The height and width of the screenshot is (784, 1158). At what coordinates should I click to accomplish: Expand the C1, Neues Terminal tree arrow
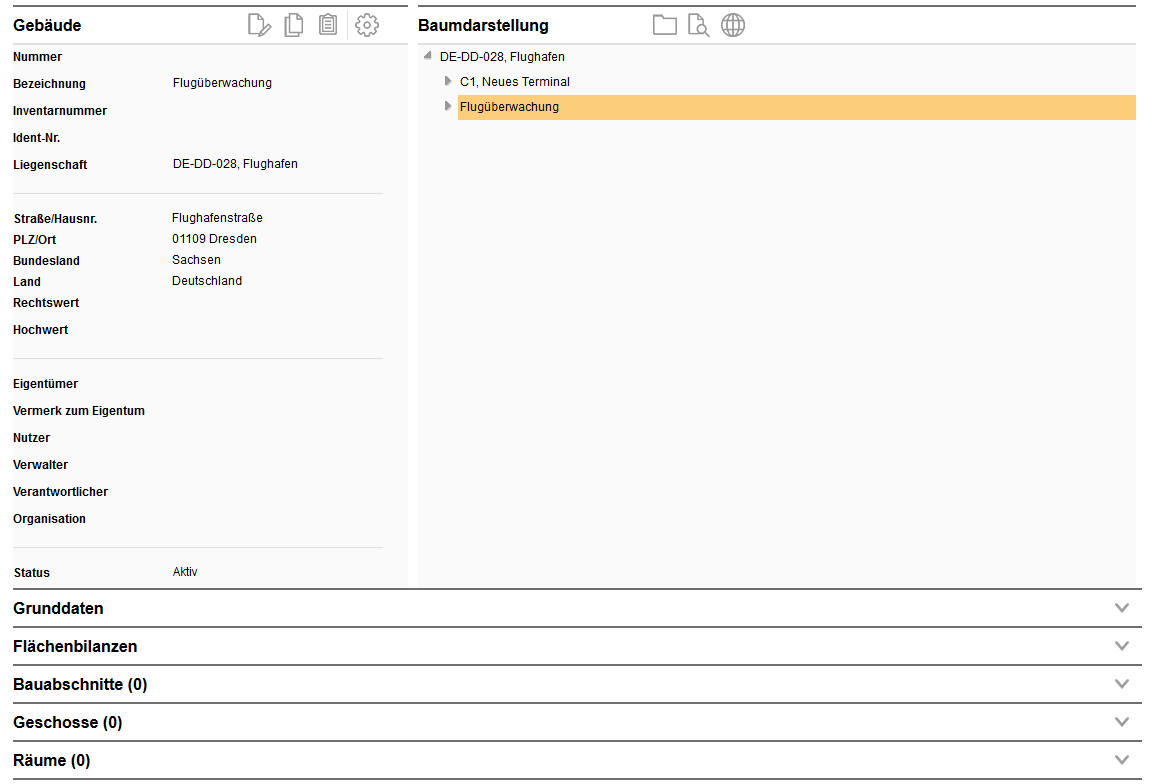coord(448,81)
